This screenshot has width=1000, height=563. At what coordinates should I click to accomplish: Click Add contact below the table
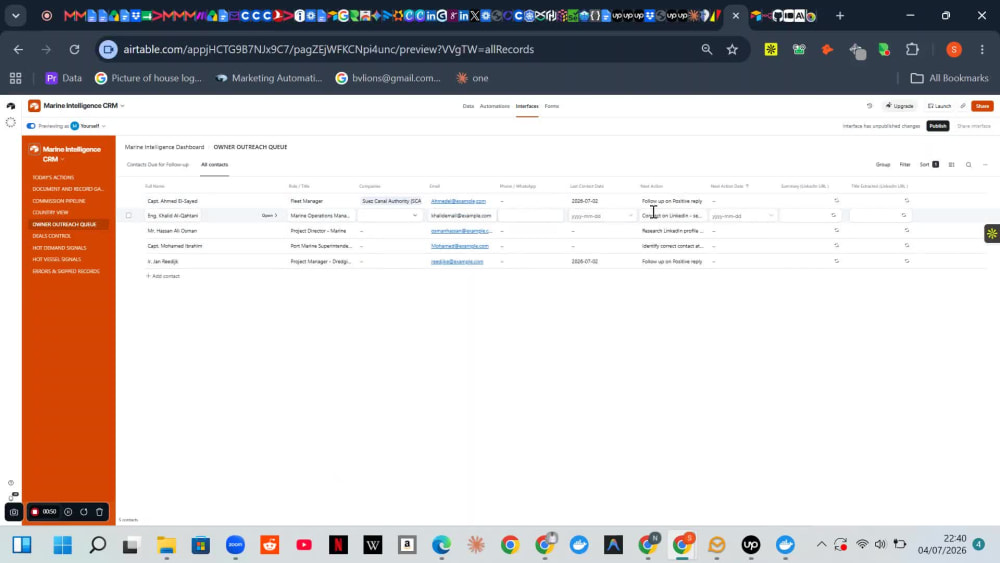tap(163, 276)
